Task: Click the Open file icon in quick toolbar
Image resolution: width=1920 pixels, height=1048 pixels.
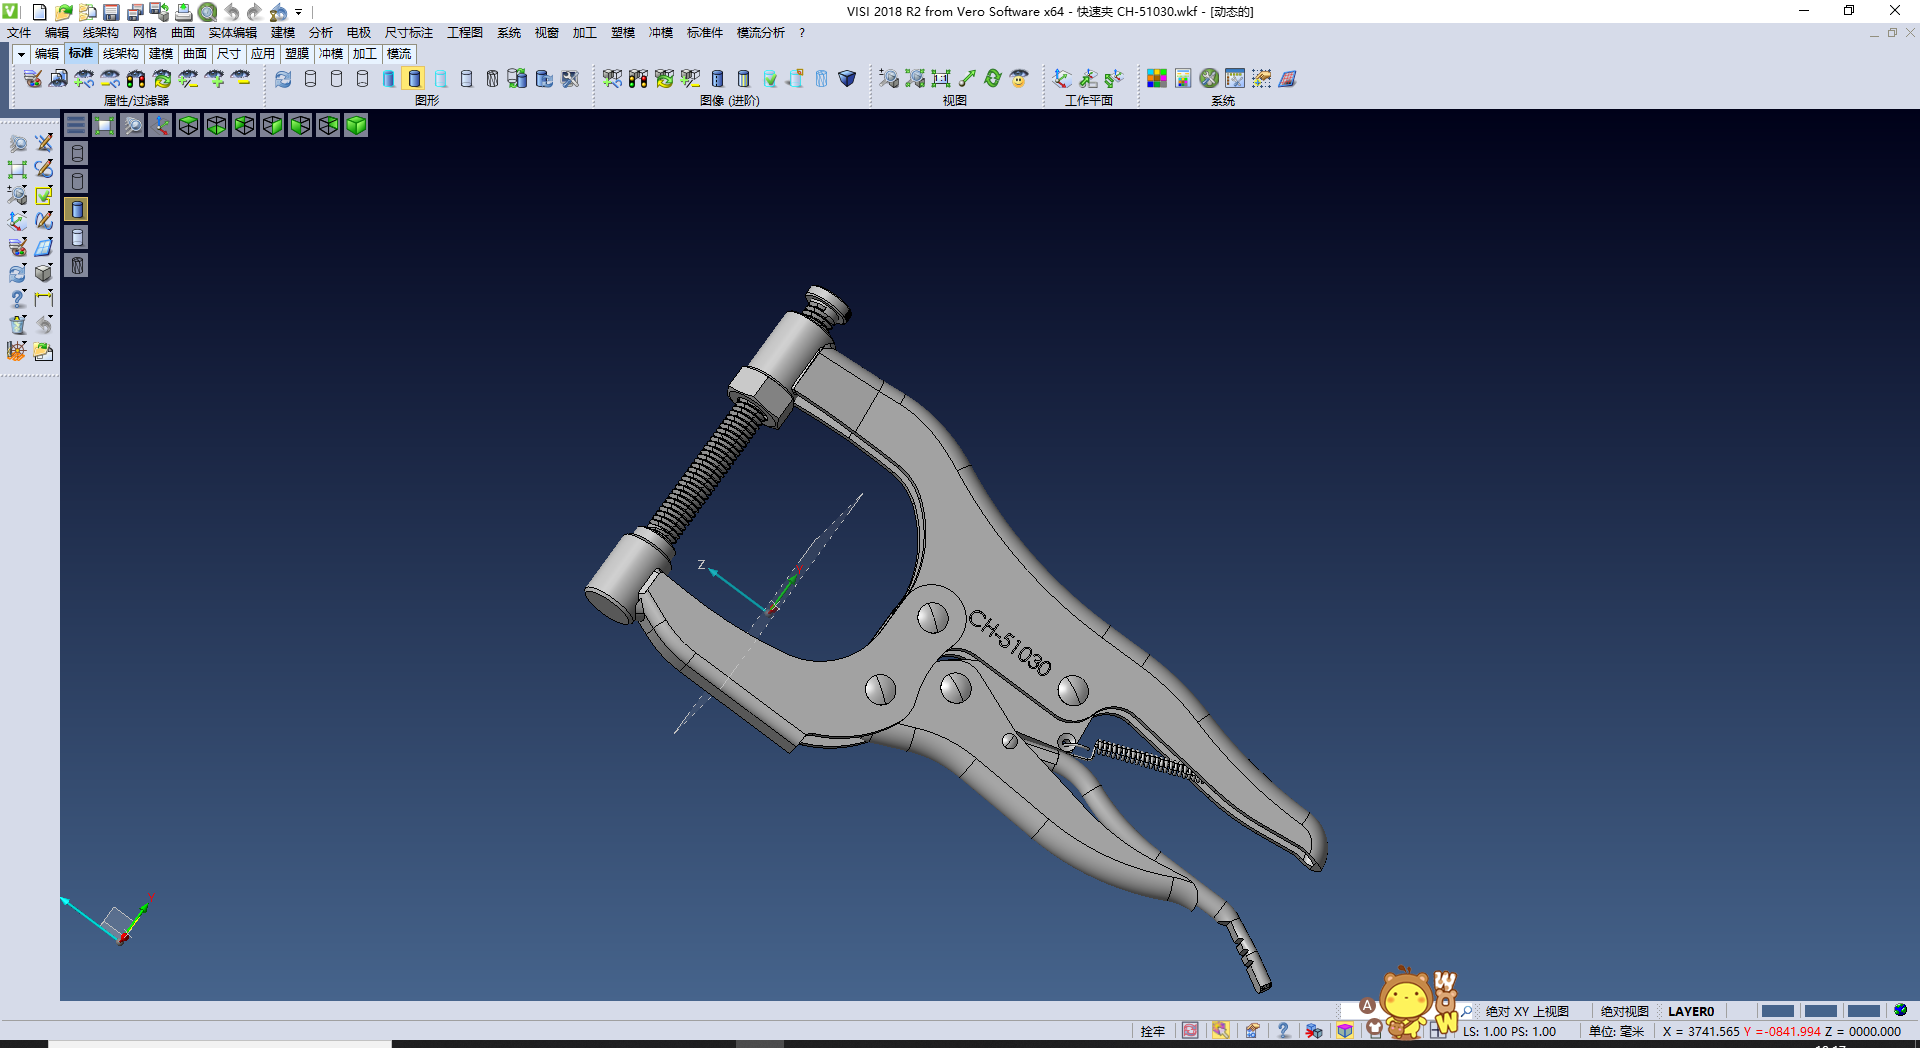Action: (63, 12)
